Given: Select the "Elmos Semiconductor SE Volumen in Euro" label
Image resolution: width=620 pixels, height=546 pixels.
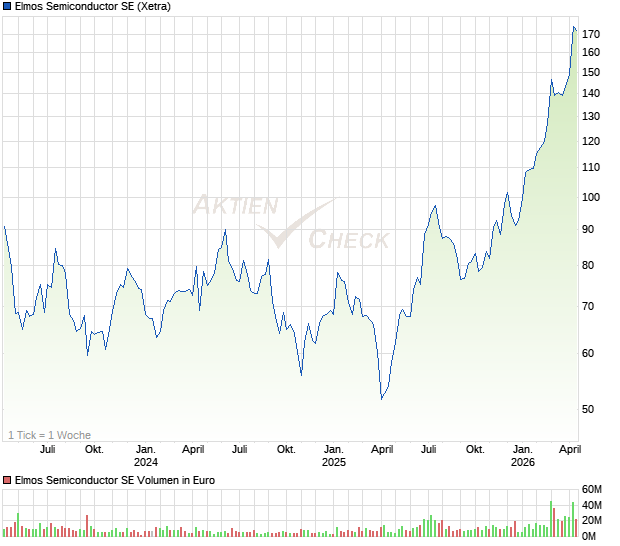Looking at the screenshot, I should pos(115,480).
